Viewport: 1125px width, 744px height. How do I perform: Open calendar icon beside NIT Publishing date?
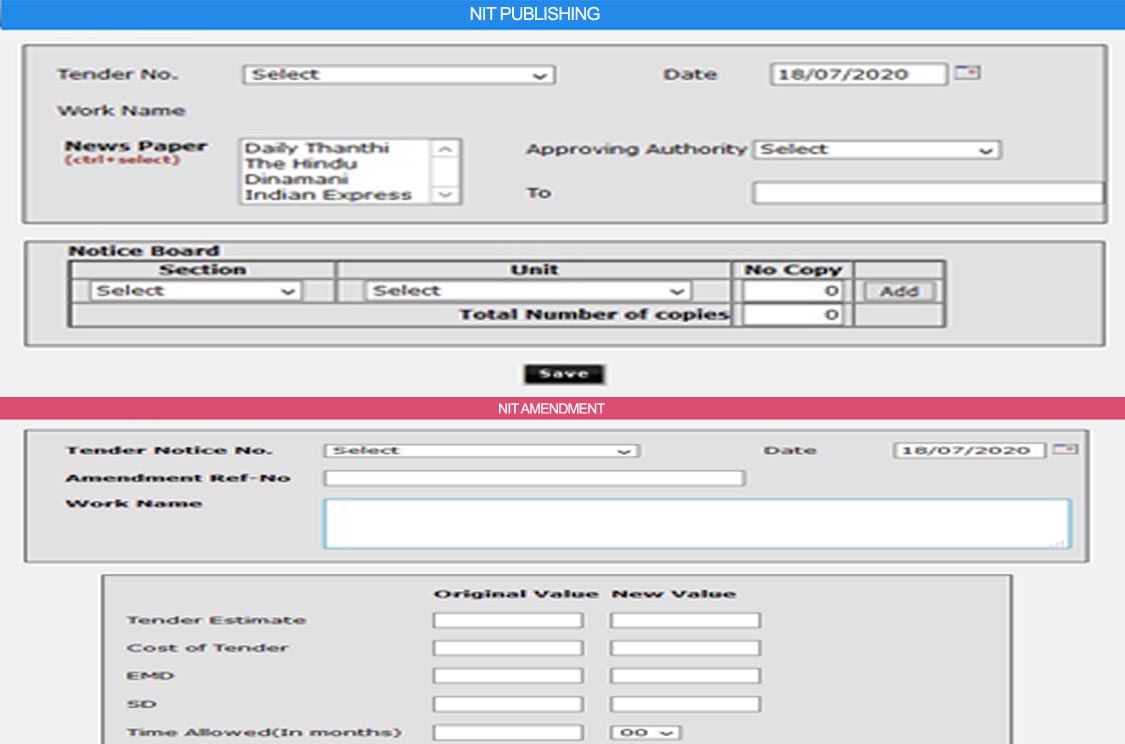(966, 73)
